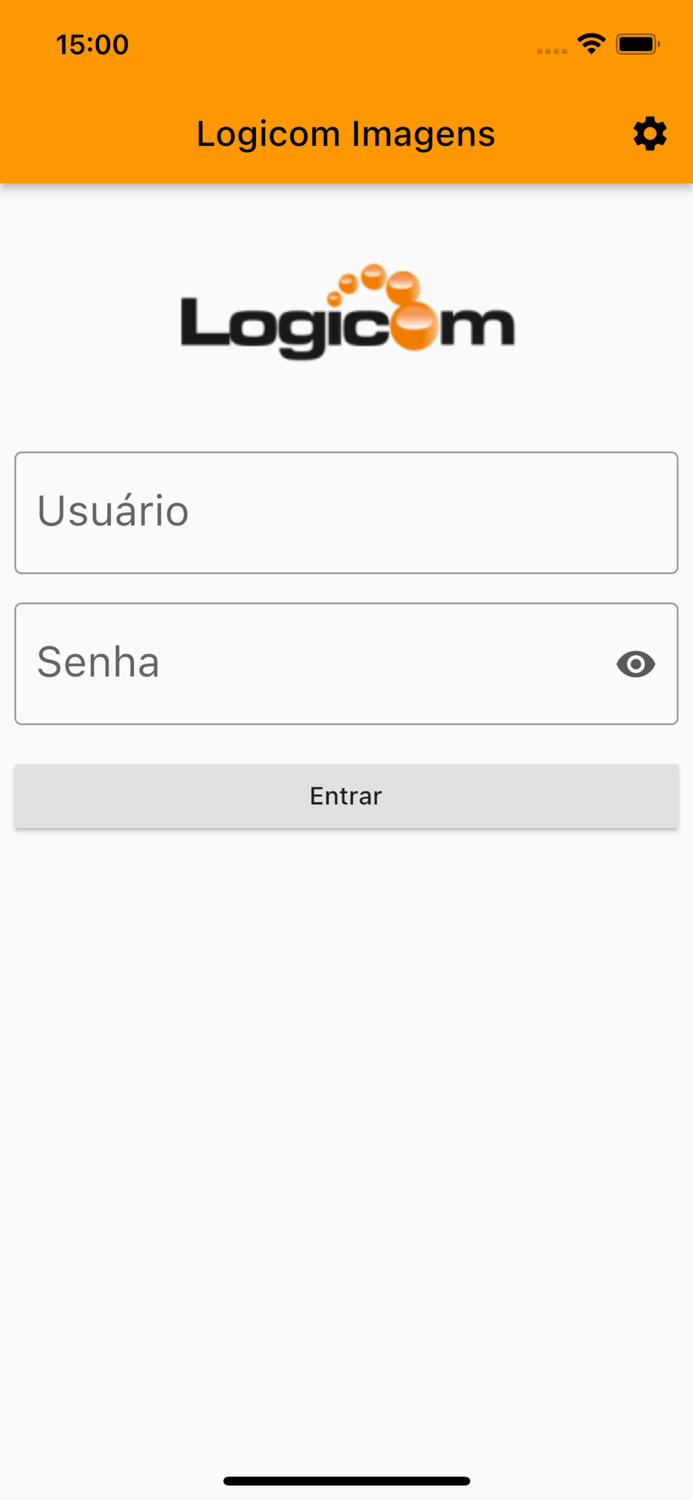Click the Wi-Fi status icon
This screenshot has width=693, height=1500.
(x=590, y=44)
